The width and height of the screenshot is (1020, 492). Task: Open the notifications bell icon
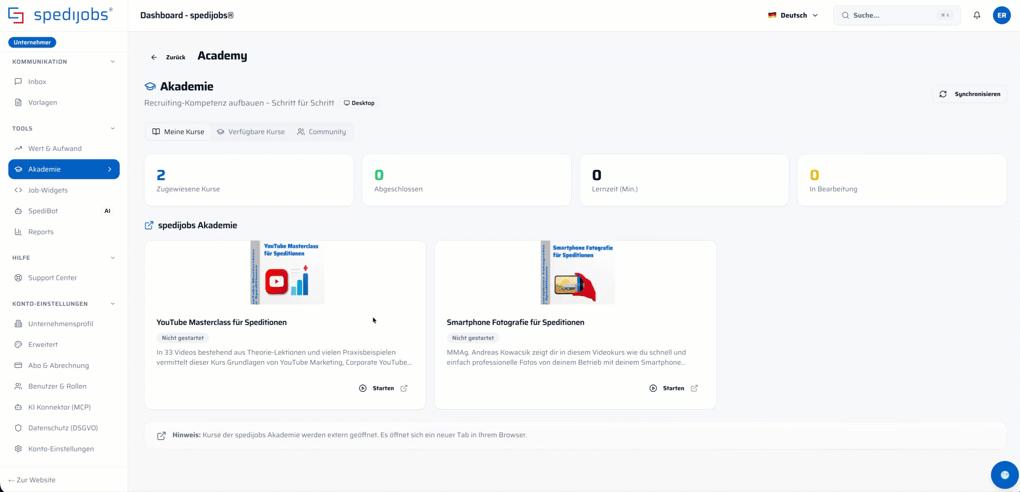pos(976,15)
